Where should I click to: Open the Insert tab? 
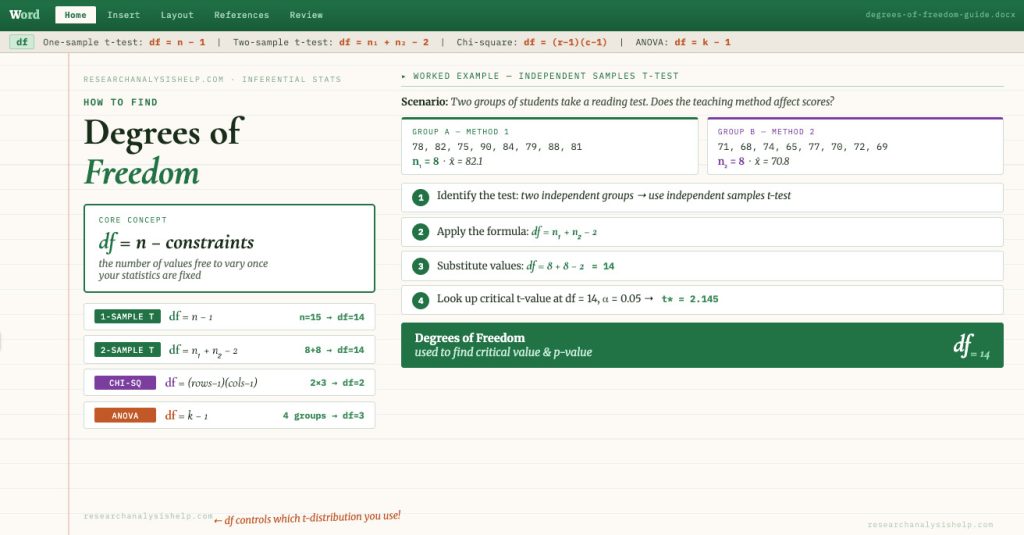pyautogui.click(x=124, y=15)
